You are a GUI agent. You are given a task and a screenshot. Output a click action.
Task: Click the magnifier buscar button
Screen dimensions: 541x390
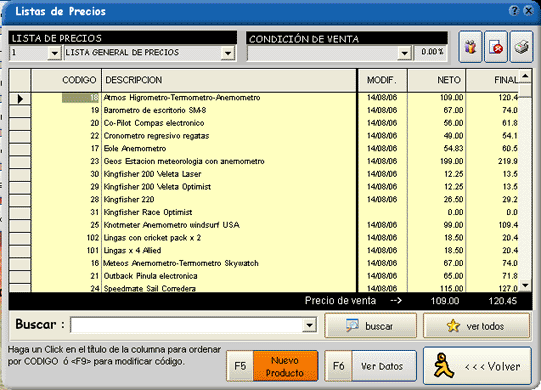(371, 325)
